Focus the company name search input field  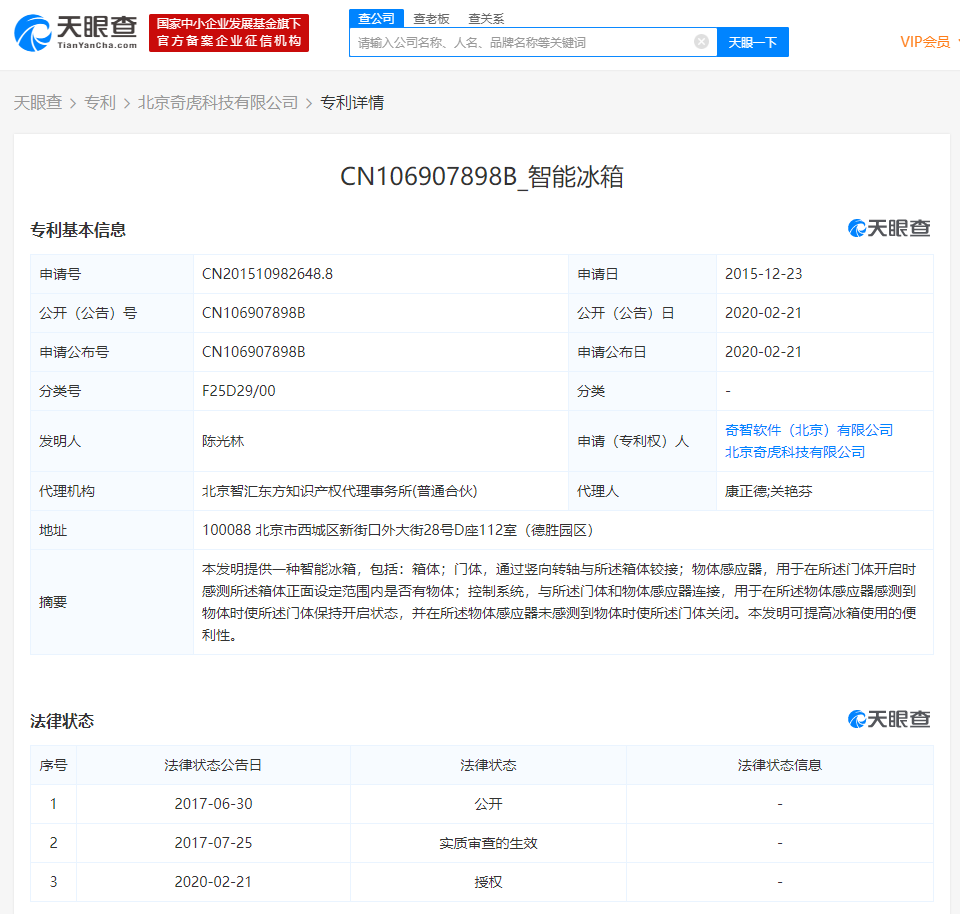click(x=520, y=42)
